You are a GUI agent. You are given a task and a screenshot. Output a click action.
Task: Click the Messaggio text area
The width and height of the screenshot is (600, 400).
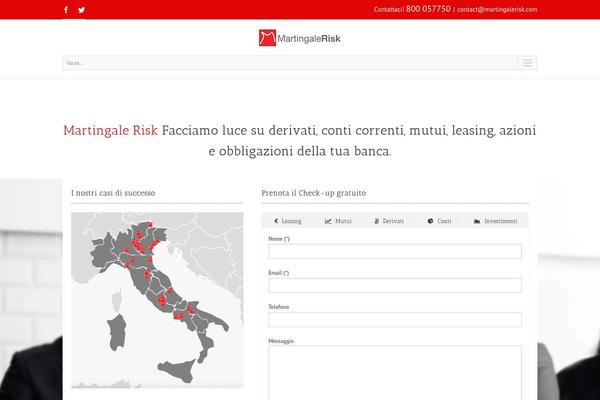(x=395, y=373)
